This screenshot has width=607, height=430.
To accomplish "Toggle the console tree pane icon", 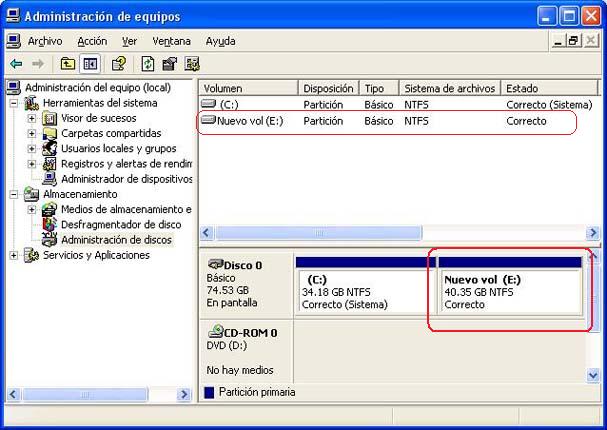I will (x=90, y=63).
